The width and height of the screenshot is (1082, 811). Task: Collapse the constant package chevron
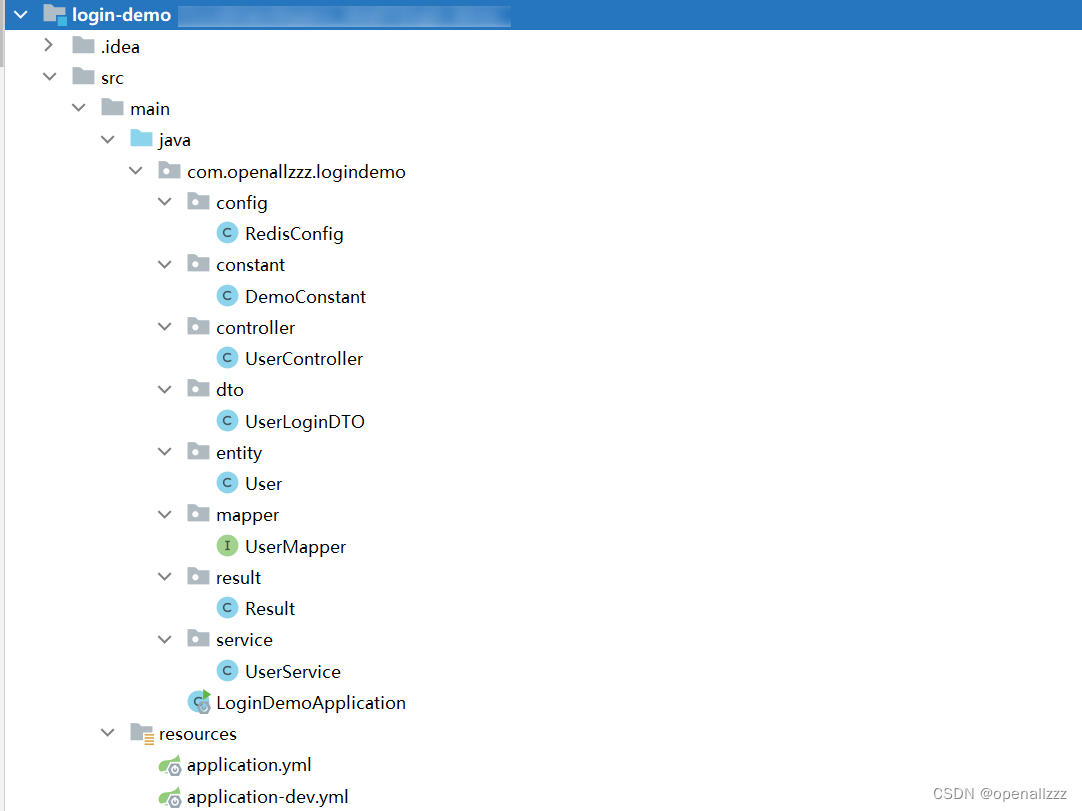point(165,264)
